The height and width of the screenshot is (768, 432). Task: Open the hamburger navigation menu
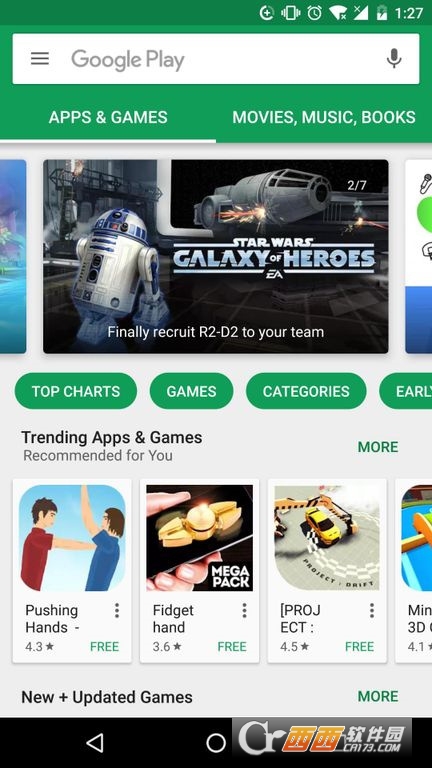(40, 59)
